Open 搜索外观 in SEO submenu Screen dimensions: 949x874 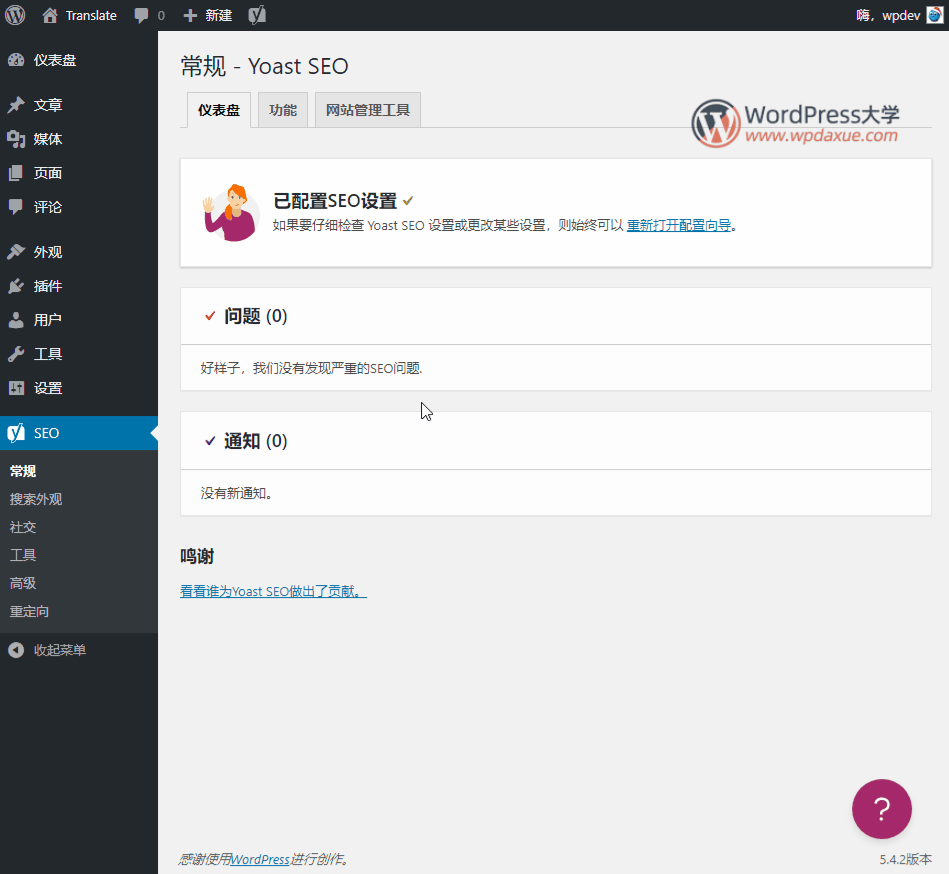point(36,499)
